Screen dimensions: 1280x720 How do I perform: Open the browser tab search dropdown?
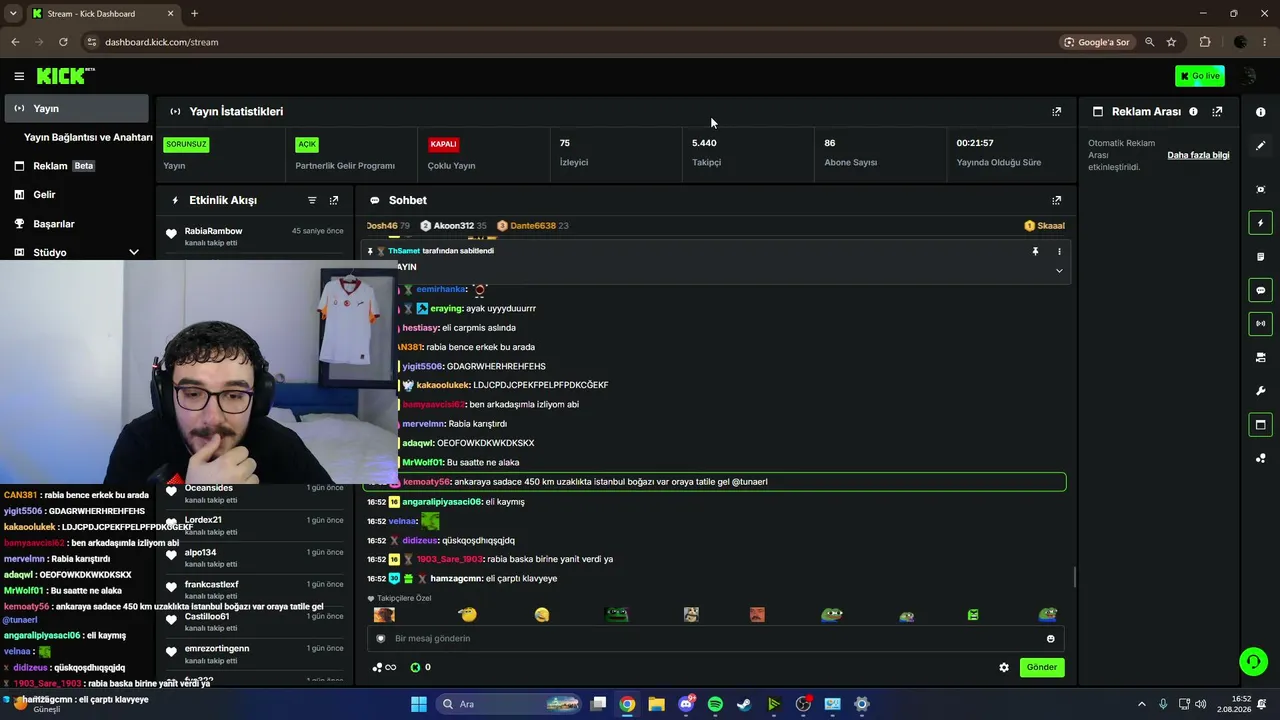pyautogui.click(x=13, y=14)
